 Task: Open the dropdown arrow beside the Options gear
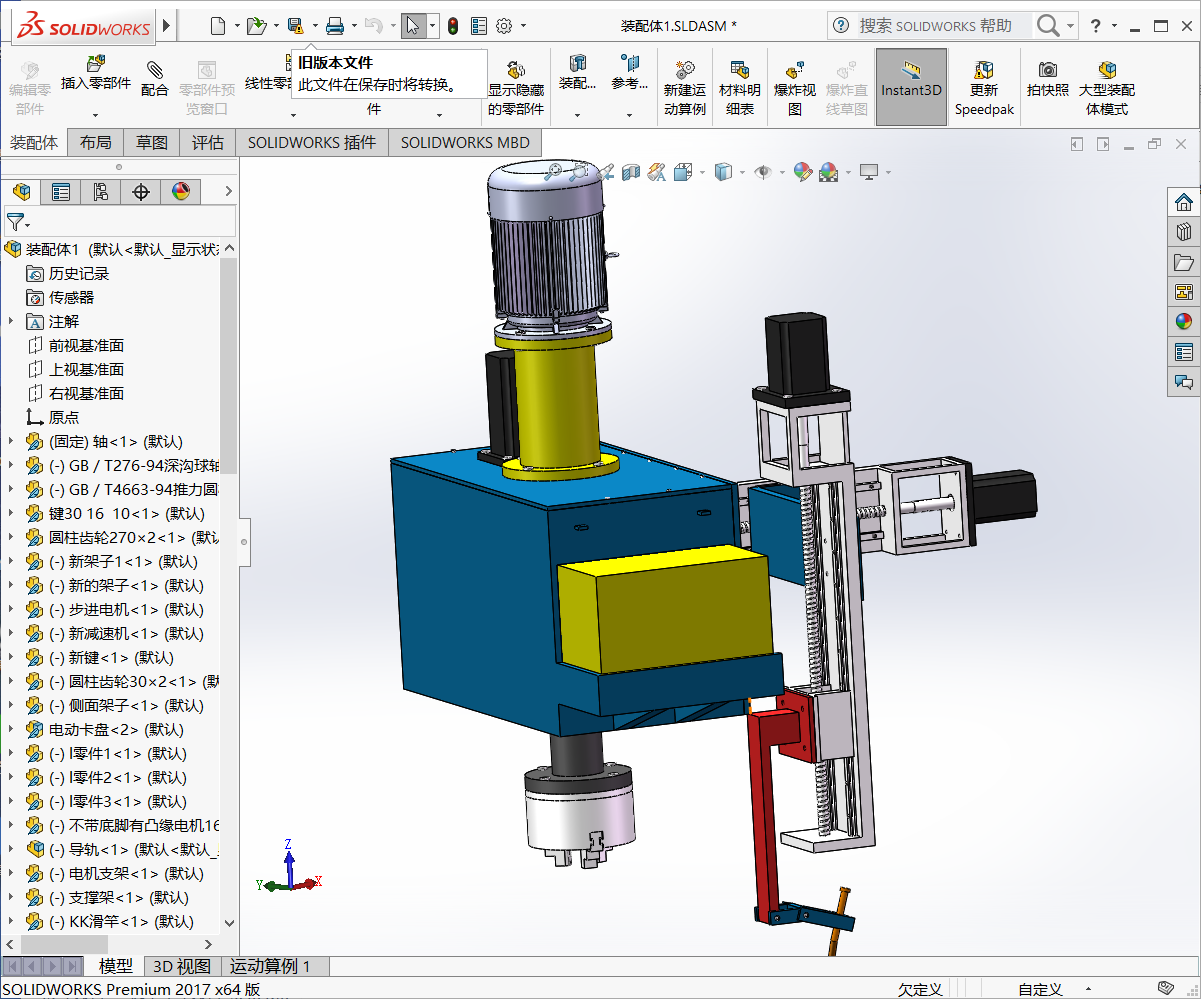pos(523,26)
